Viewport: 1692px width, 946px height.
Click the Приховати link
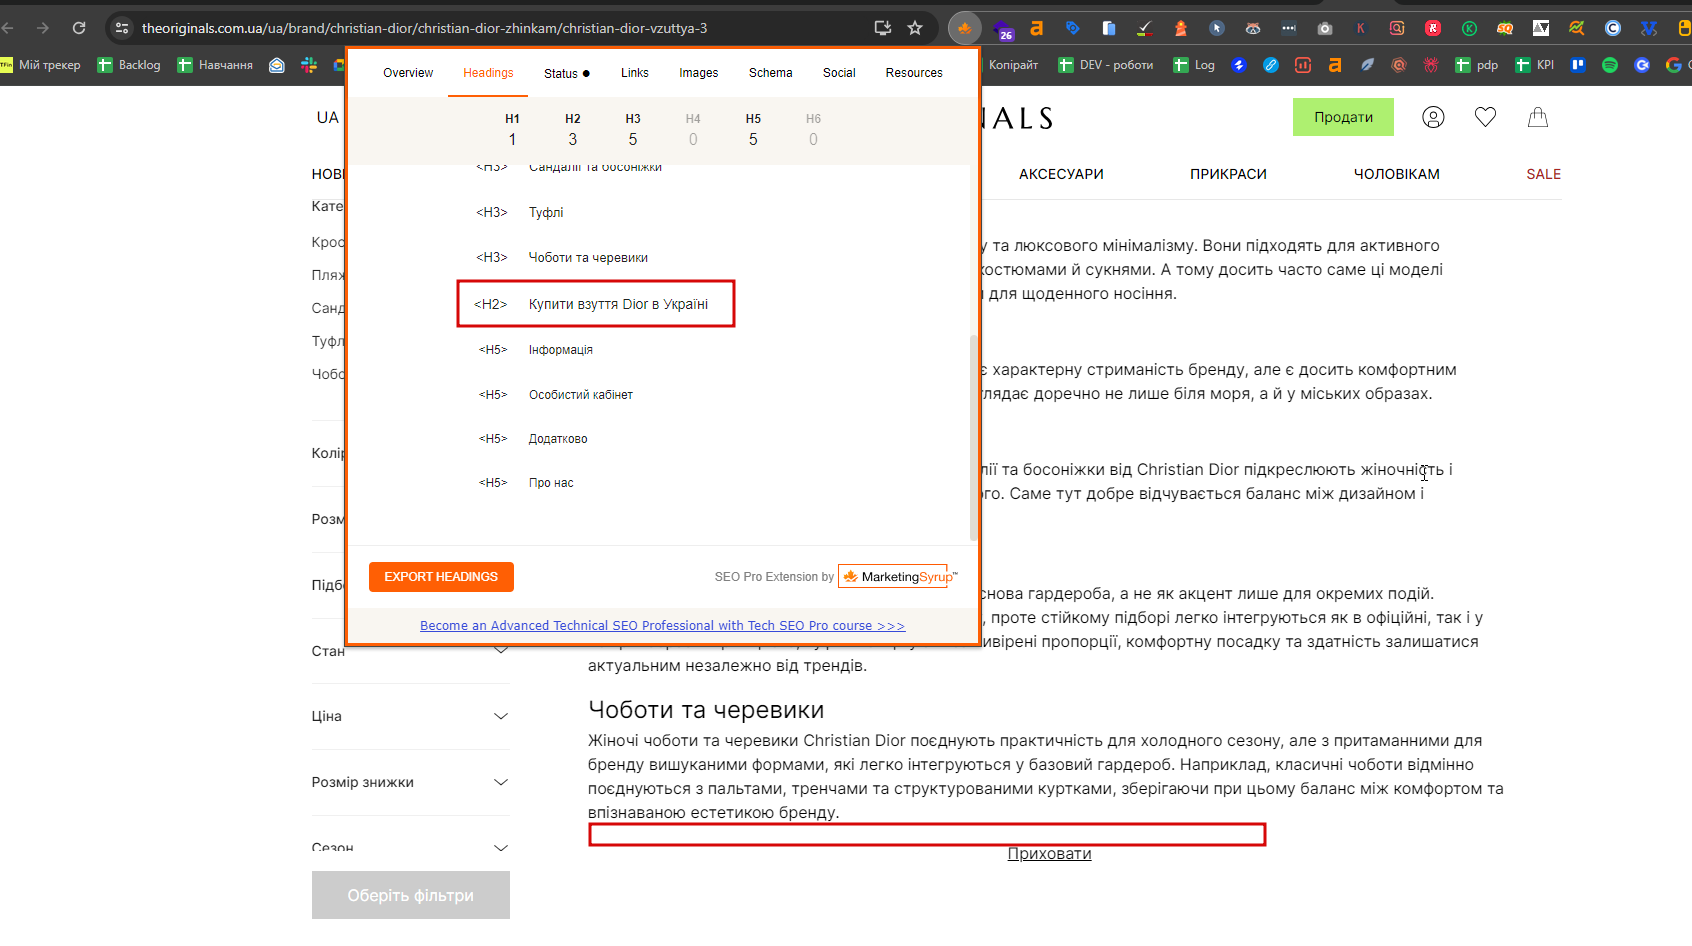1049,854
